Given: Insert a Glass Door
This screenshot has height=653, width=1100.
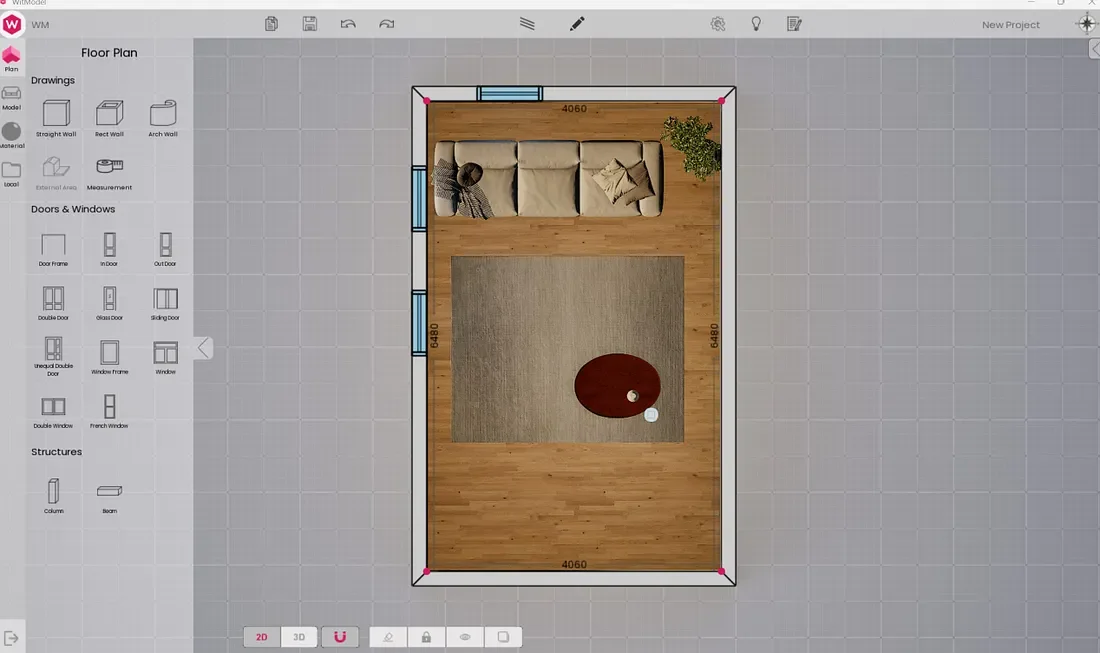Looking at the screenshot, I should click(x=109, y=303).
